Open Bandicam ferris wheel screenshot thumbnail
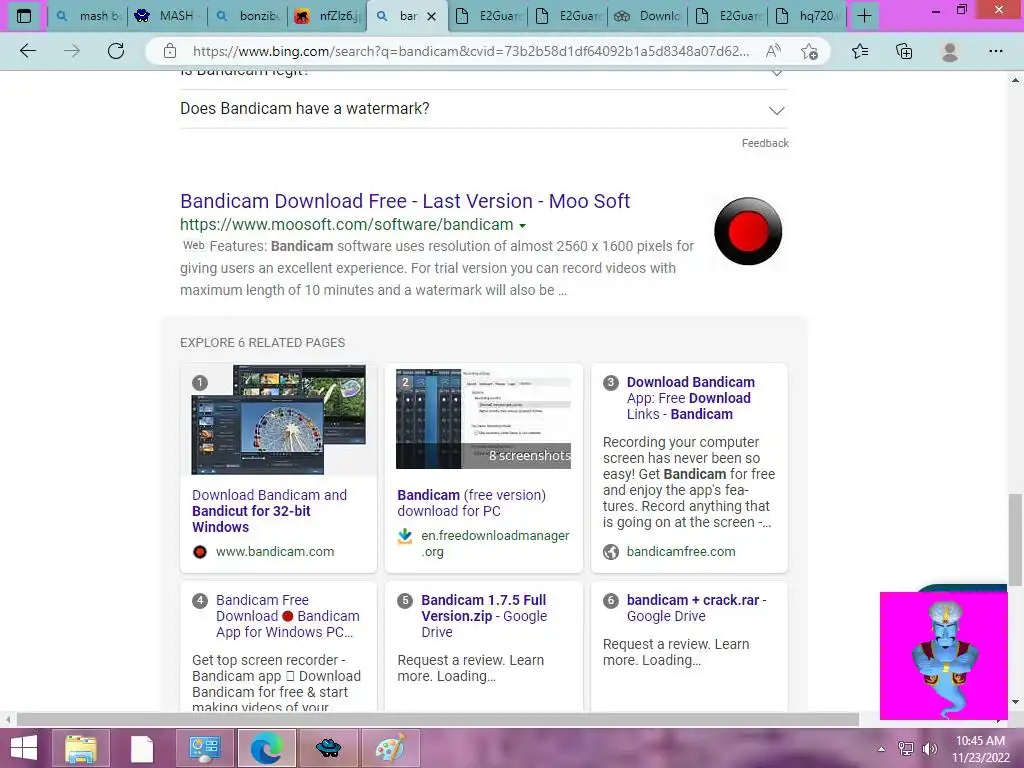The image size is (1024, 768). pyautogui.click(x=279, y=419)
